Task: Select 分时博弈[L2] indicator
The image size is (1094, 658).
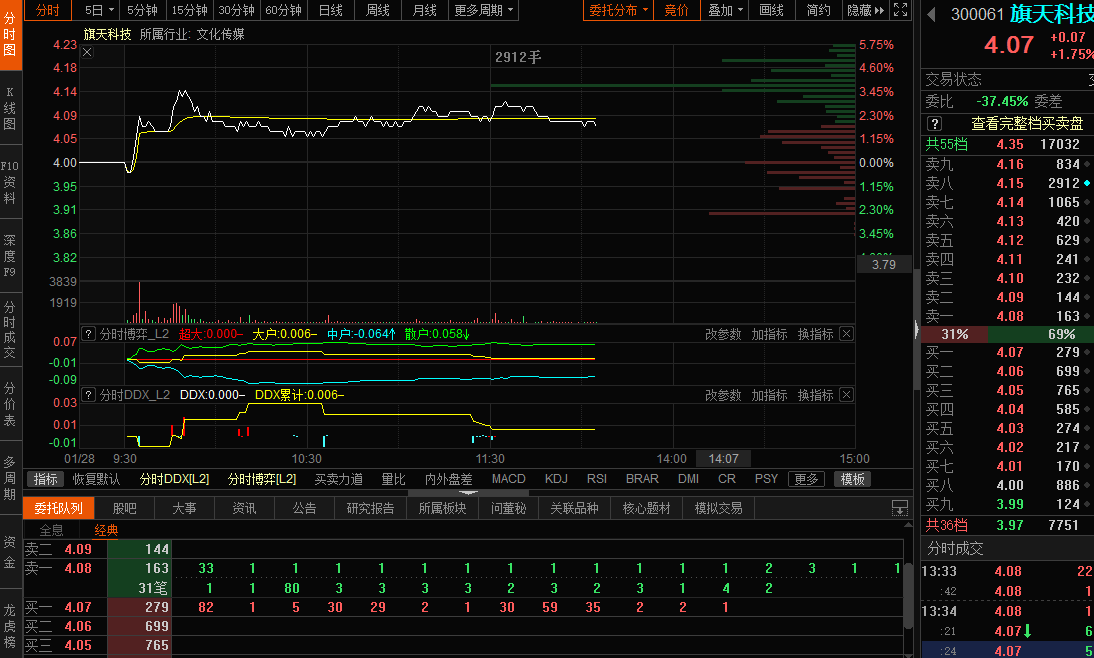Action: 262,479
